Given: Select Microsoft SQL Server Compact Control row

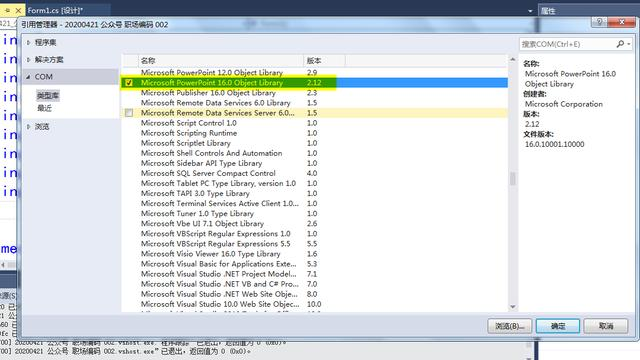Looking at the screenshot, I should [x=314, y=173].
